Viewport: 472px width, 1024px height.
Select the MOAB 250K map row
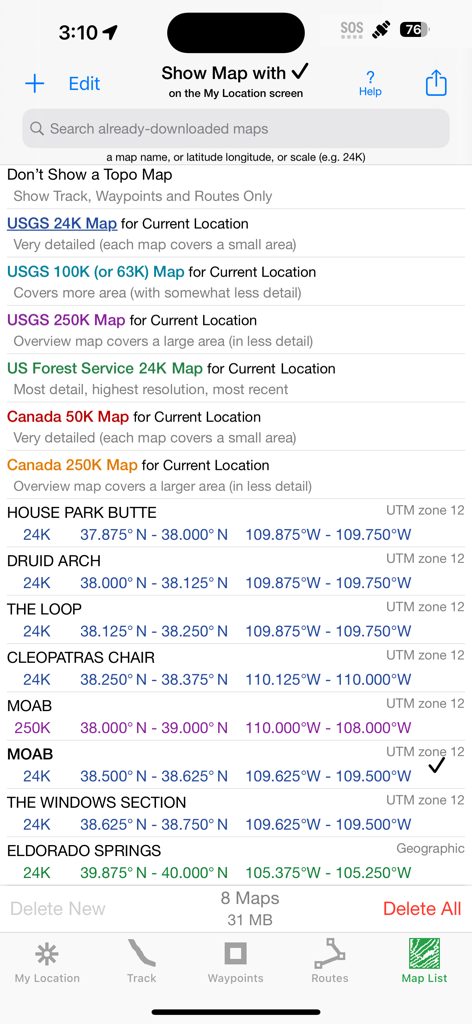point(236,716)
